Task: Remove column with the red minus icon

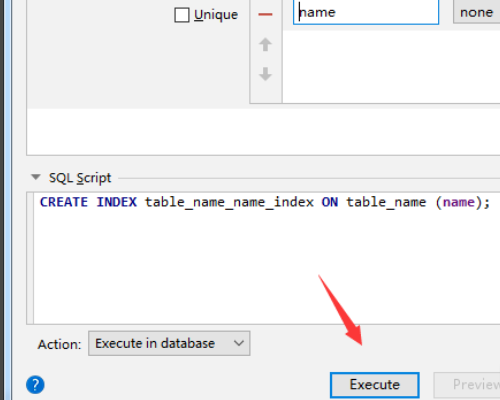Action: 265,14
